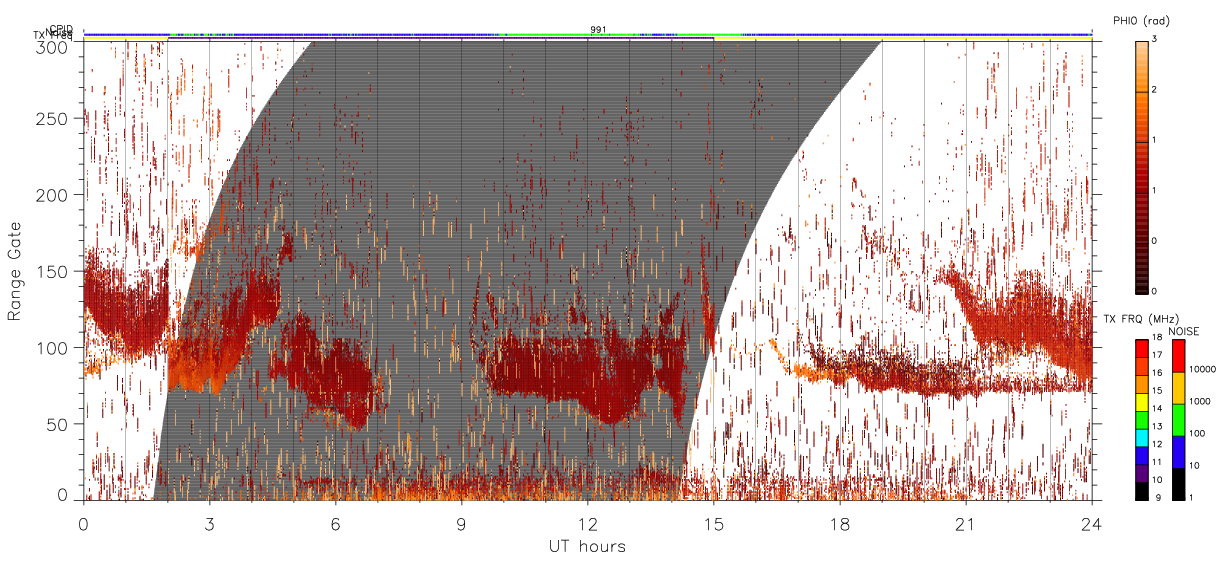Click the 14 label in TX FRQ legend
This screenshot has width=1228, height=567.
tap(1157, 408)
